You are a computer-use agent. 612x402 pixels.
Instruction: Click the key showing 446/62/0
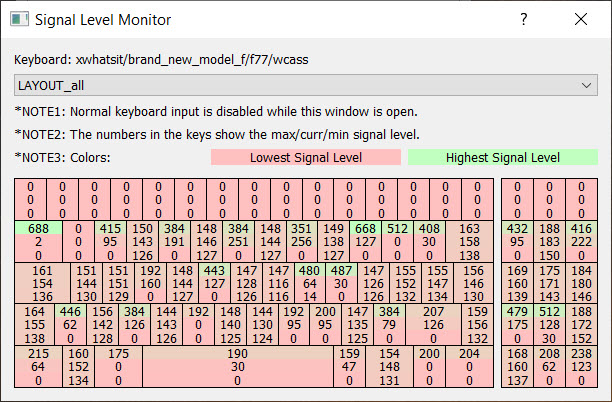[x=71, y=325]
